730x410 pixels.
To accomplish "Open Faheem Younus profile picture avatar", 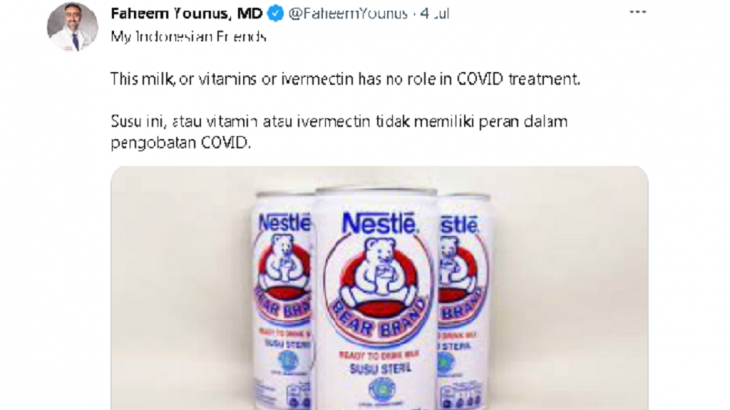I will (x=72, y=26).
